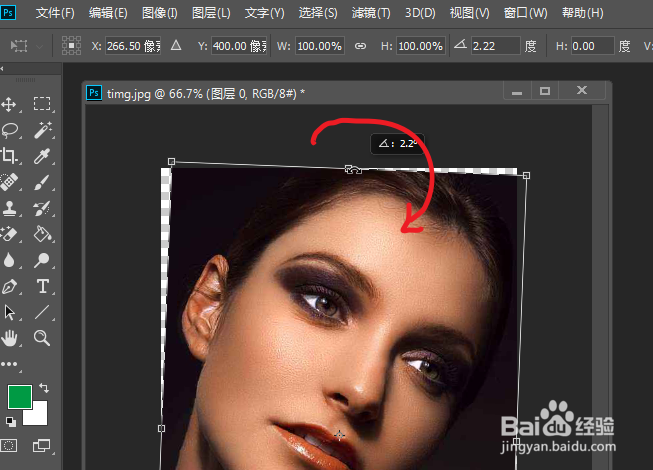Toggle relative positioning triangle for reference point

coord(176,45)
